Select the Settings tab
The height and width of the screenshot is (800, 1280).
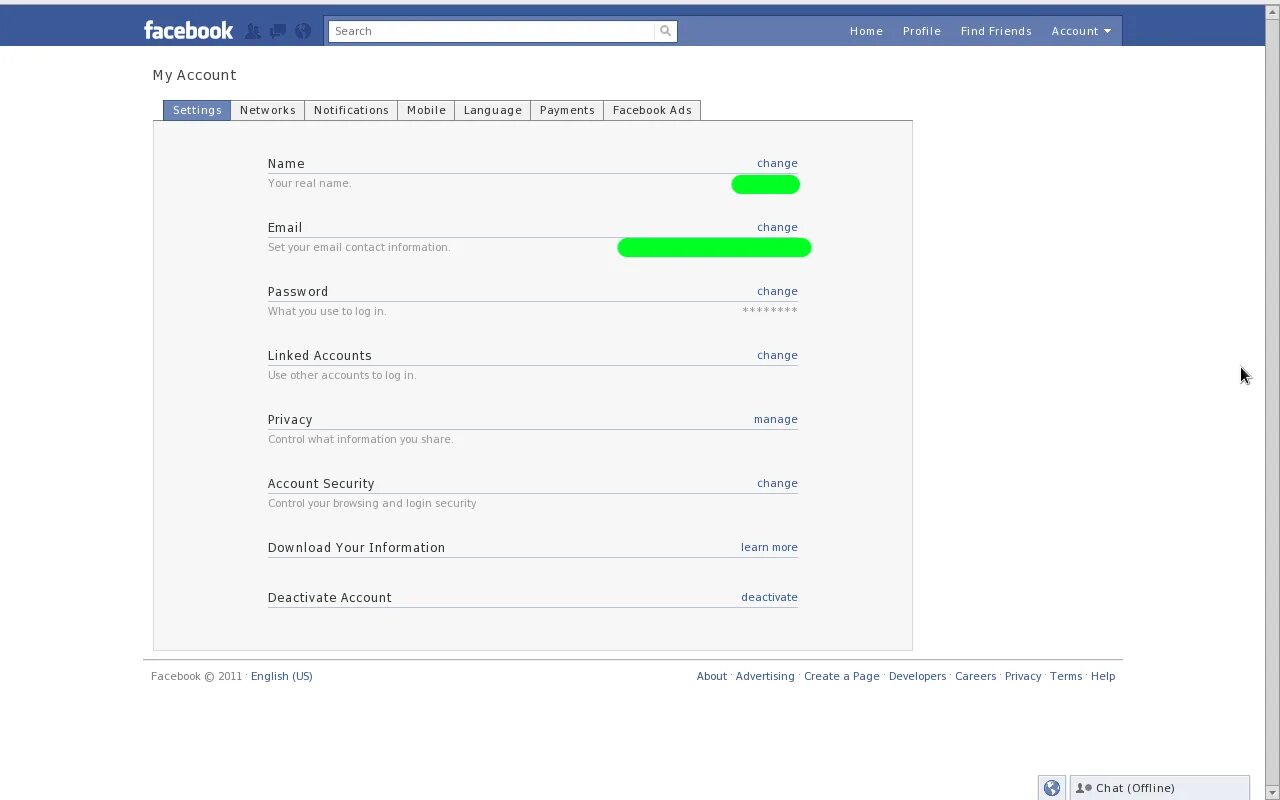[x=197, y=110]
